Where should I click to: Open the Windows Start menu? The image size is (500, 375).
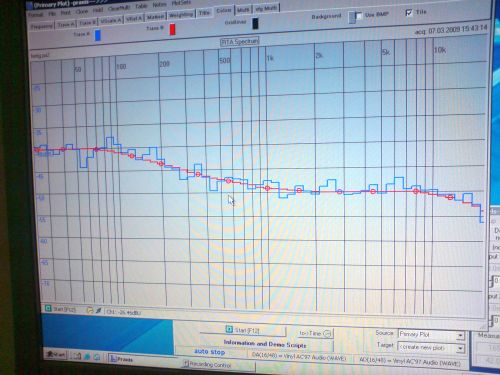point(56,355)
